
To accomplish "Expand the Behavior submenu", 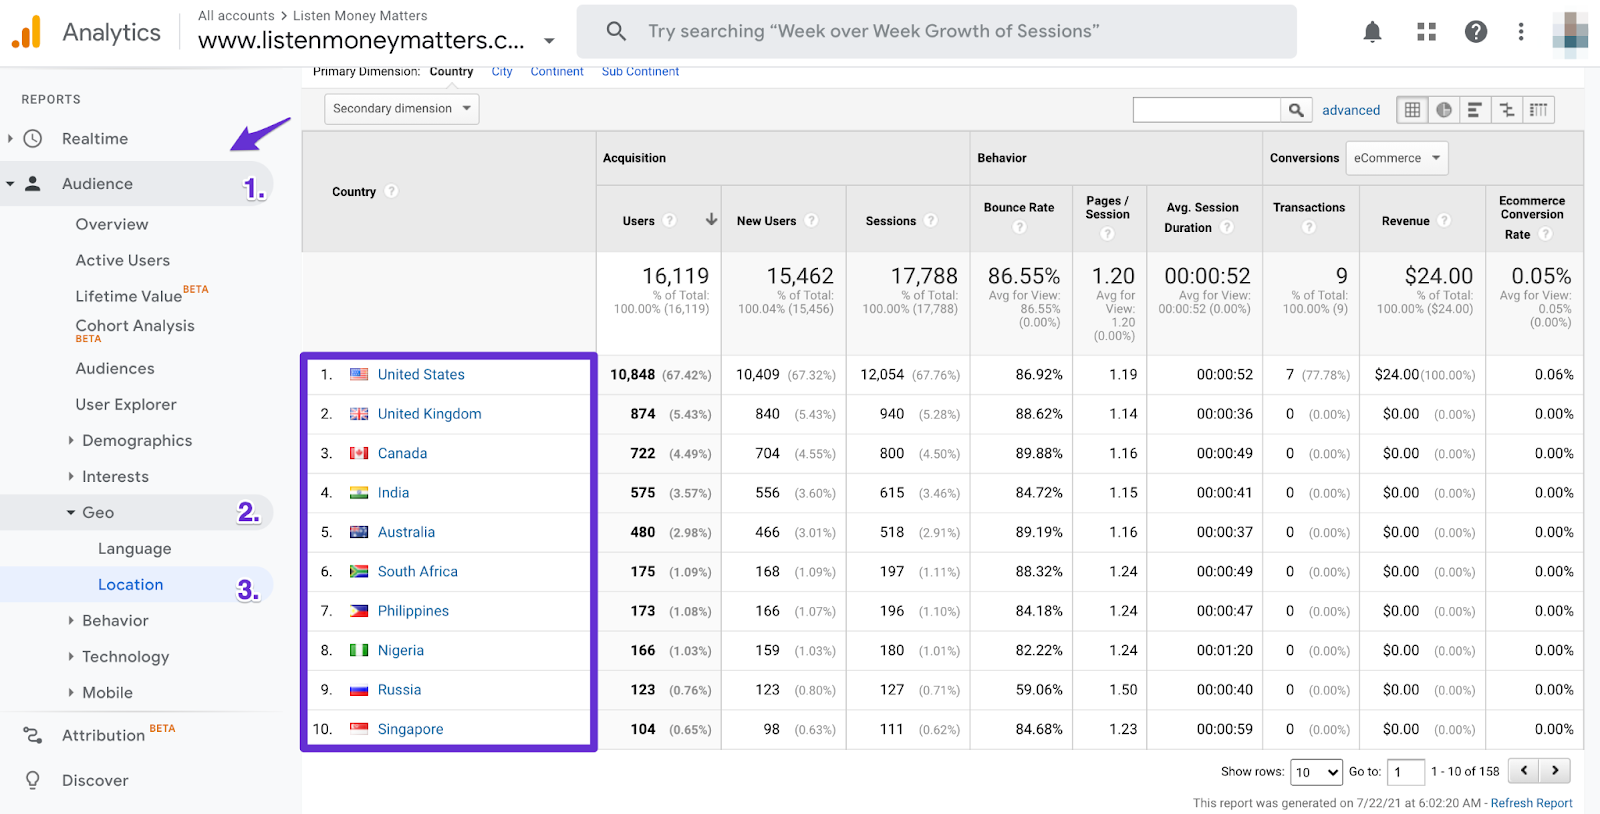I will pyautogui.click(x=71, y=620).
